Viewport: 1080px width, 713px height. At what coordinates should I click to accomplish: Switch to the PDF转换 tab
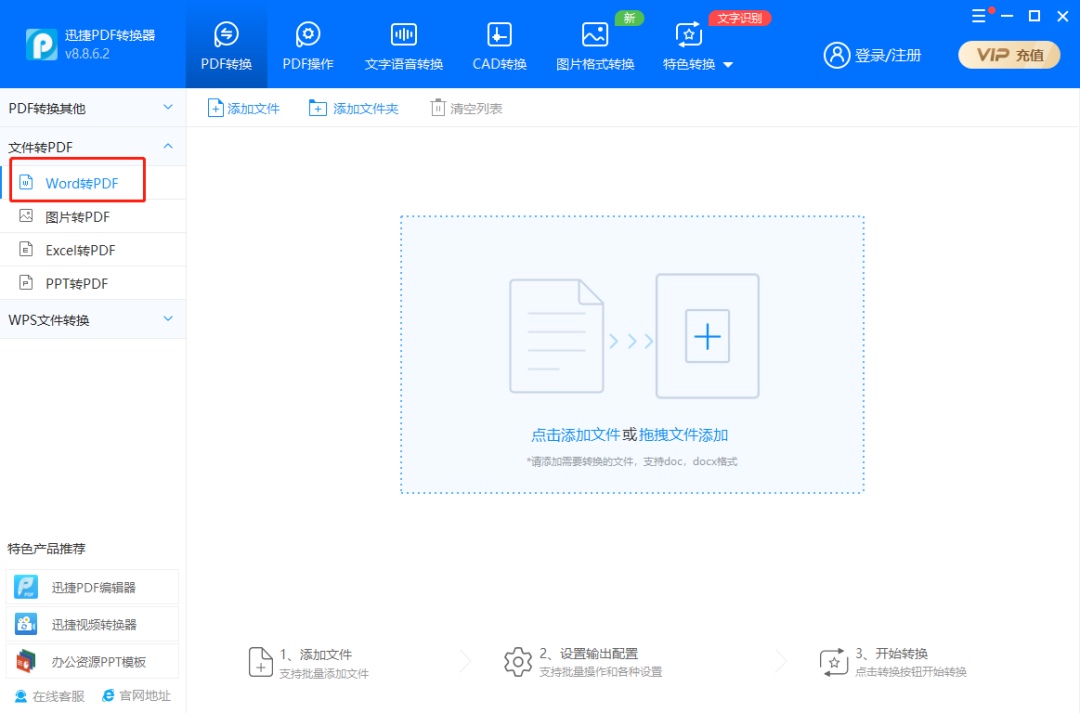click(x=226, y=46)
